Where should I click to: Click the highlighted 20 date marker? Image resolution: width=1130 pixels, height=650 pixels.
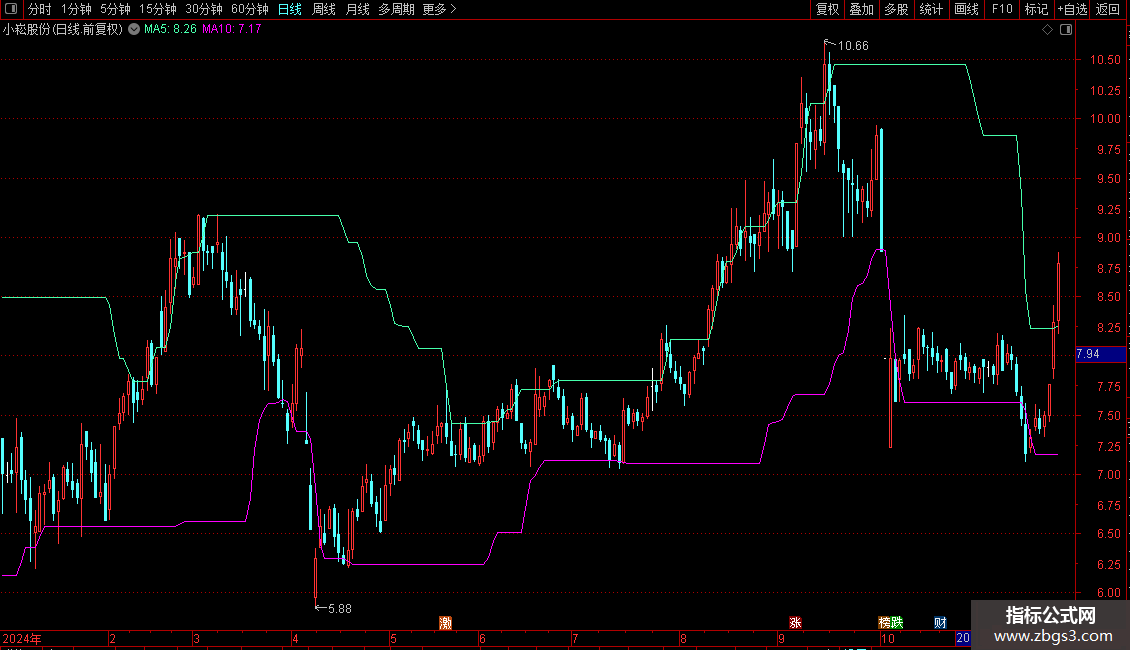[x=963, y=638]
